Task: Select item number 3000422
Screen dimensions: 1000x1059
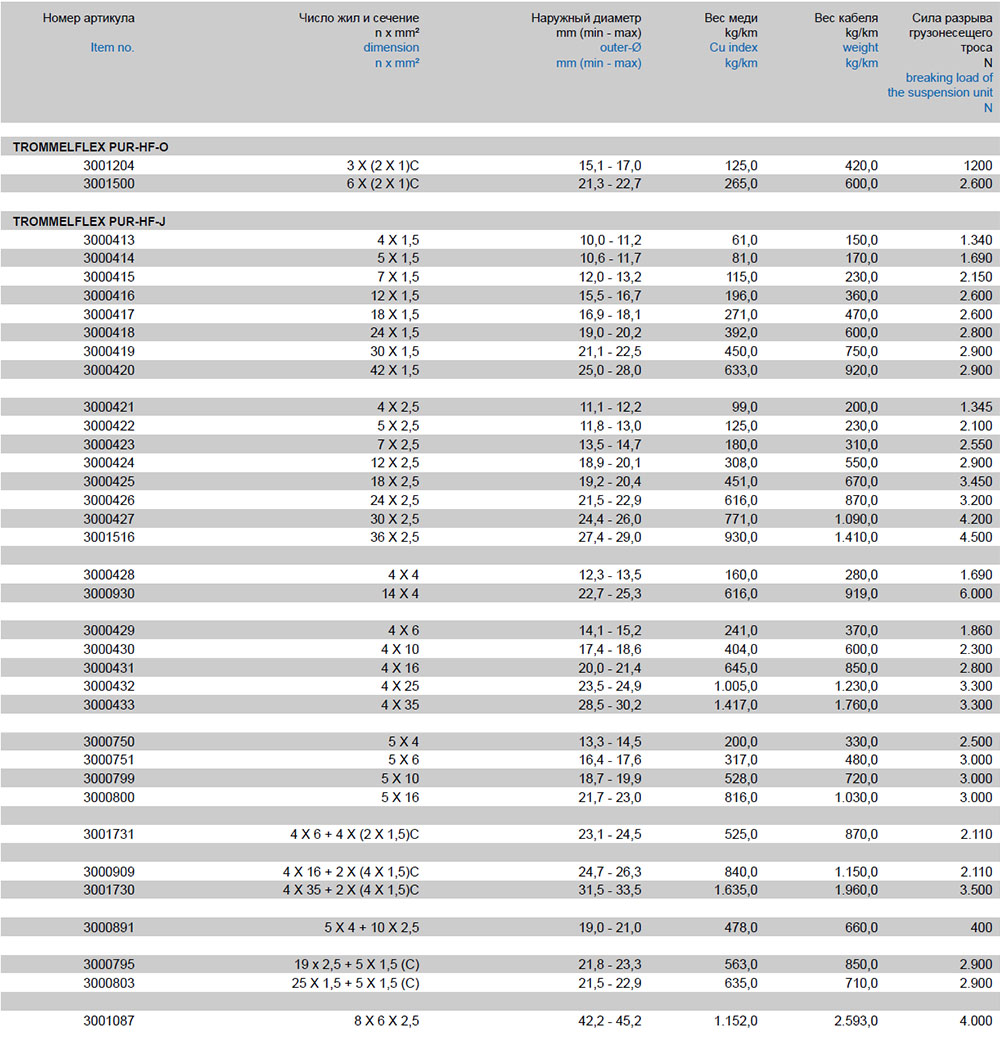Action: pos(109,426)
